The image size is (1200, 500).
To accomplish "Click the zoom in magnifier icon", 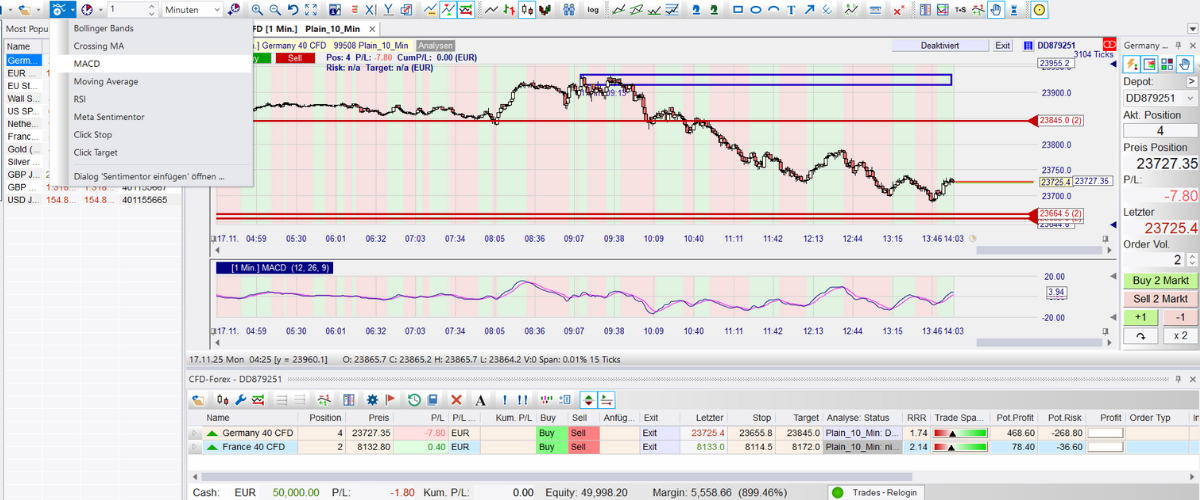I will click(x=257, y=10).
